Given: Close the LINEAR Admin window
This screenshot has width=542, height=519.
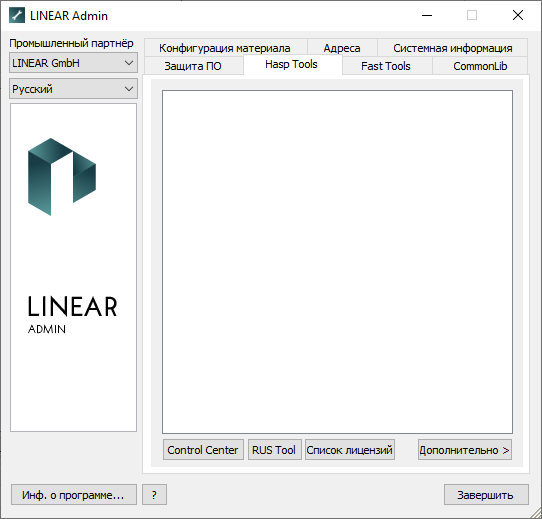Looking at the screenshot, I should click(518, 15).
